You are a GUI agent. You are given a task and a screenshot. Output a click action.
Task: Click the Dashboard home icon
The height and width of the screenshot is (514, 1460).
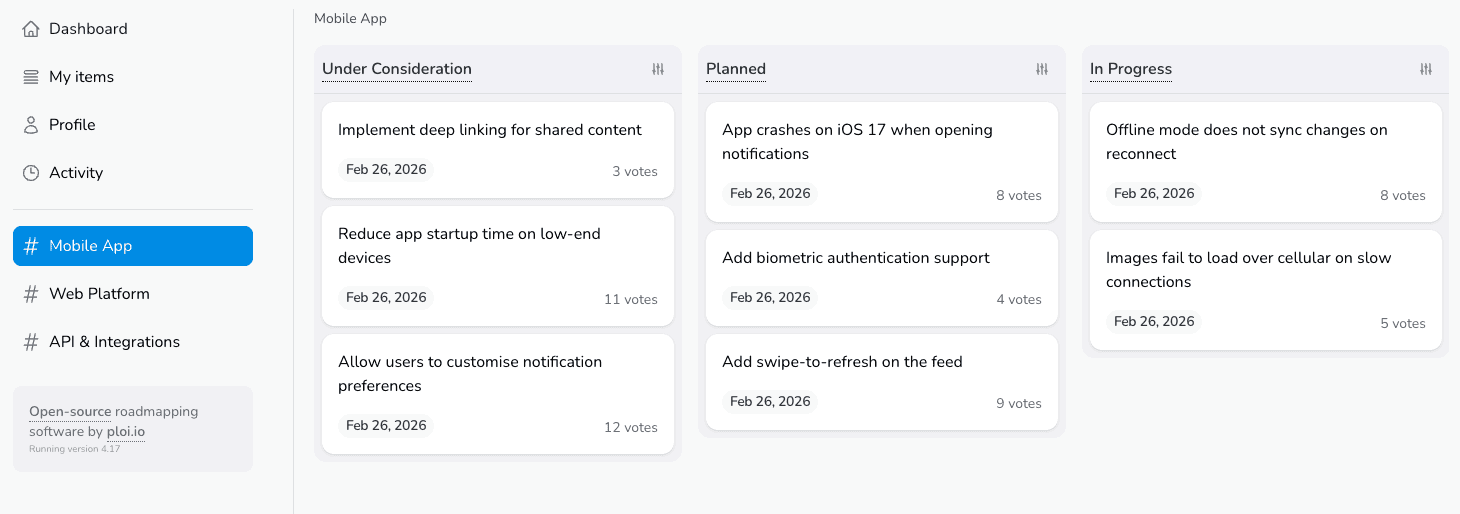[x=31, y=29]
